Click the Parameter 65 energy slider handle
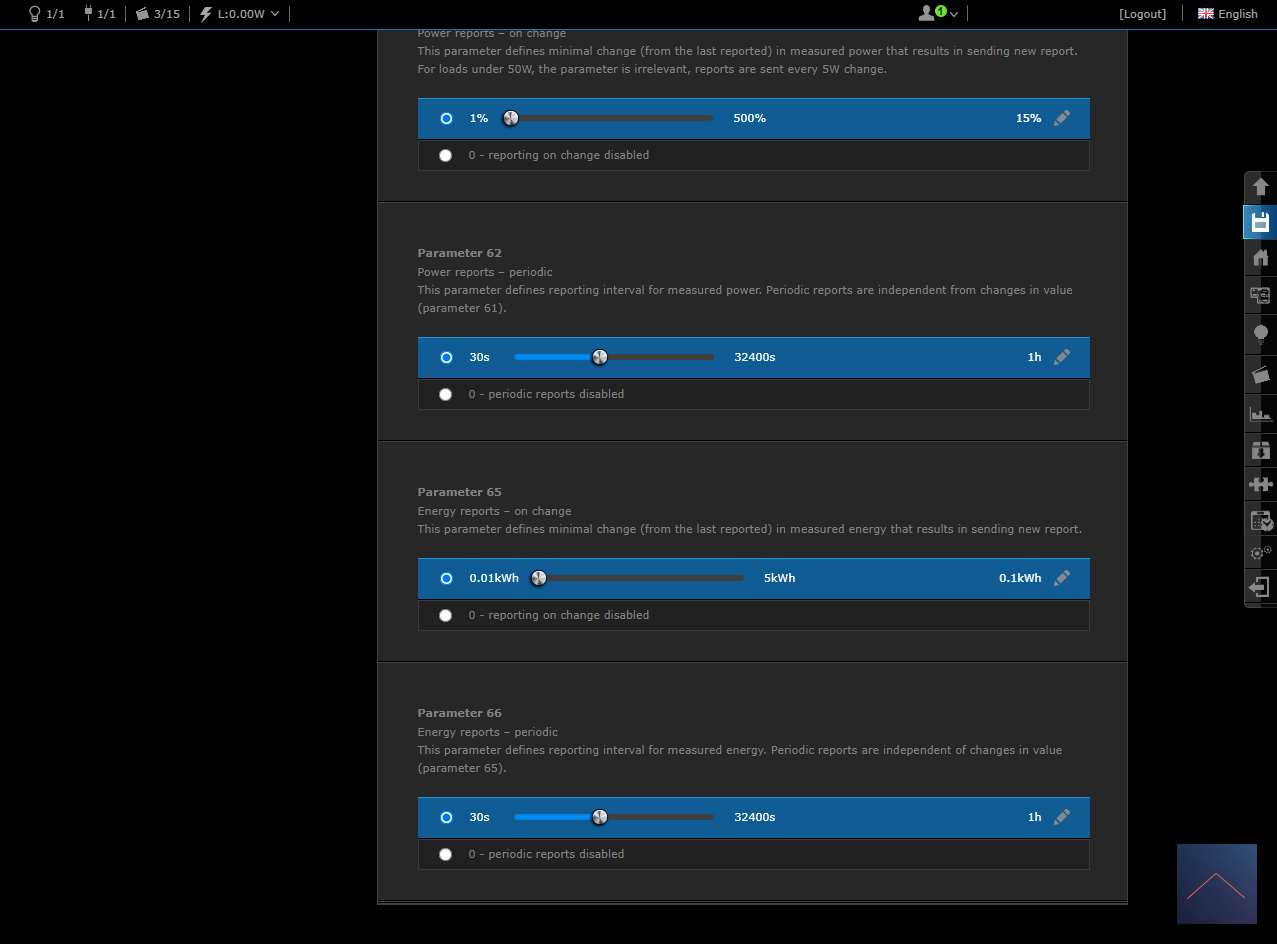Viewport: 1277px width, 944px height. [539, 578]
